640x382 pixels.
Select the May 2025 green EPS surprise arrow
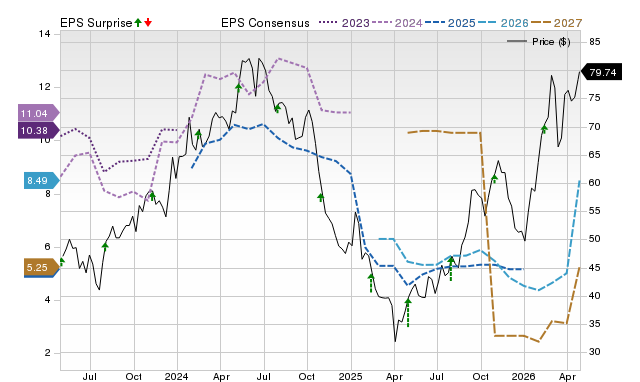point(408,313)
